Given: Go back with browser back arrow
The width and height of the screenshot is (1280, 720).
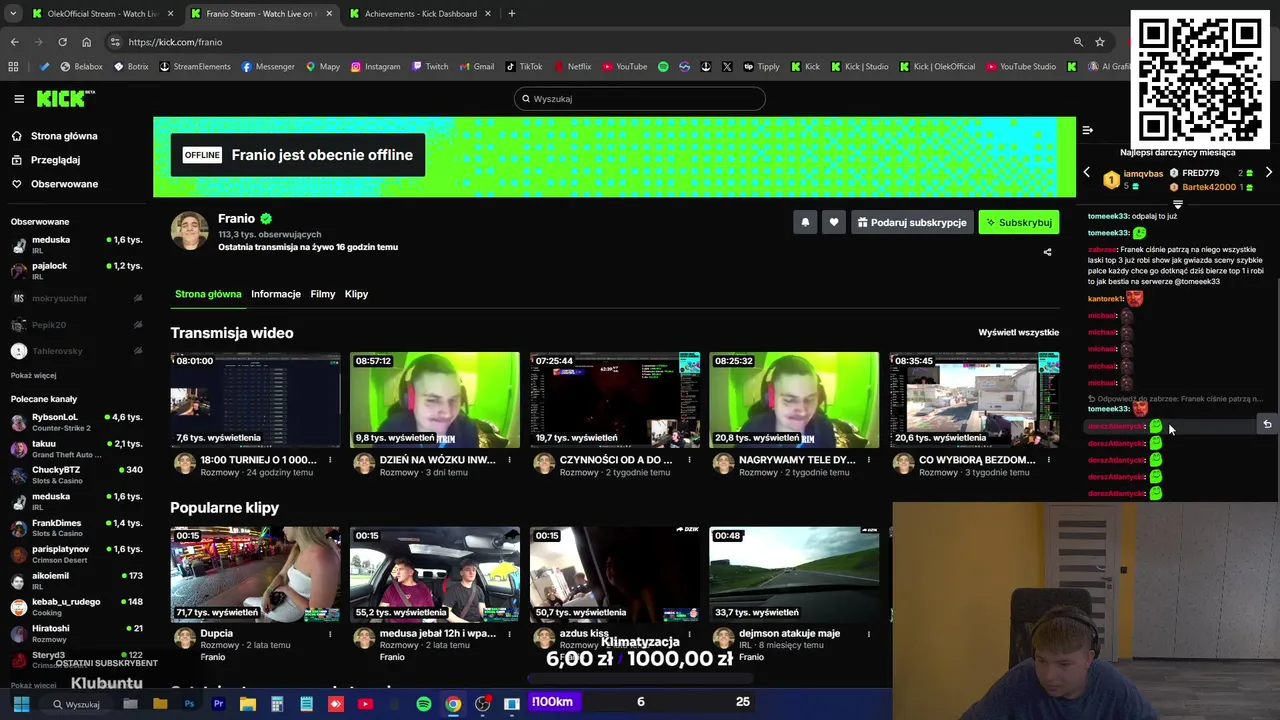Looking at the screenshot, I should pyautogui.click(x=14, y=42).
